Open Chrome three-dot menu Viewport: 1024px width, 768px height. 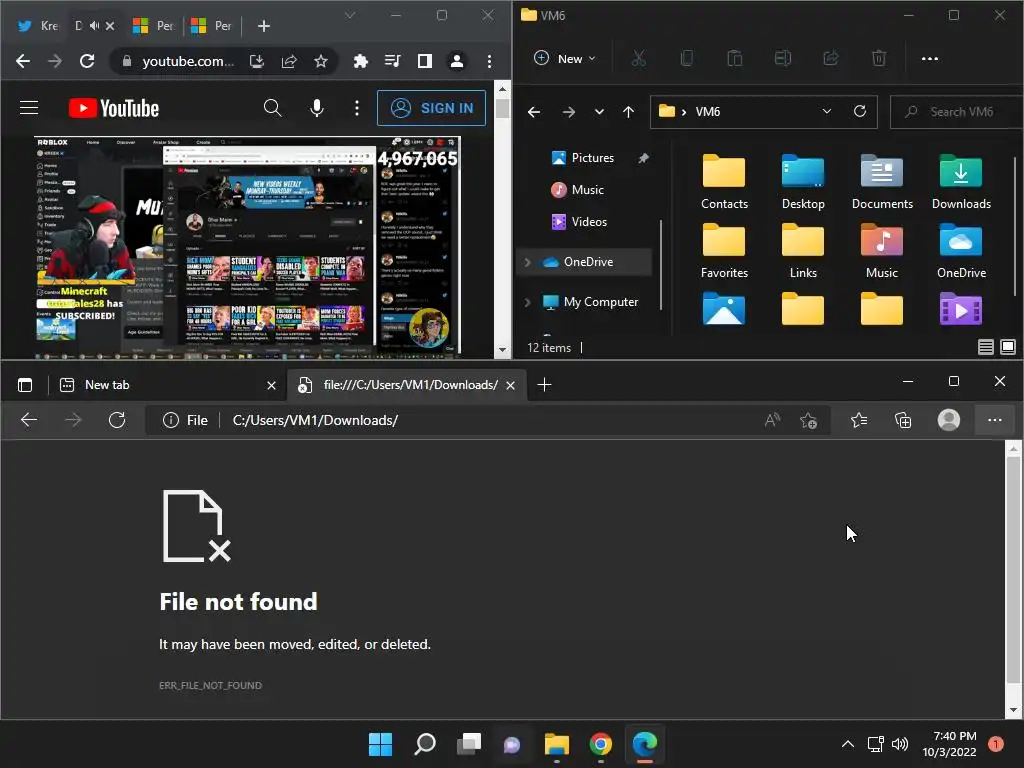point(489,61)
